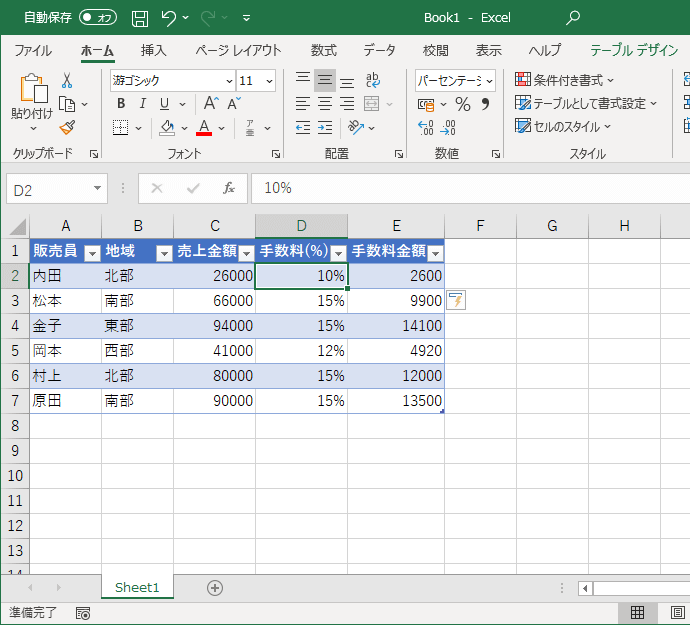Open the Name Box dropdown arrow
This screenshot has height=625, width=690.
tap(97, 188)
